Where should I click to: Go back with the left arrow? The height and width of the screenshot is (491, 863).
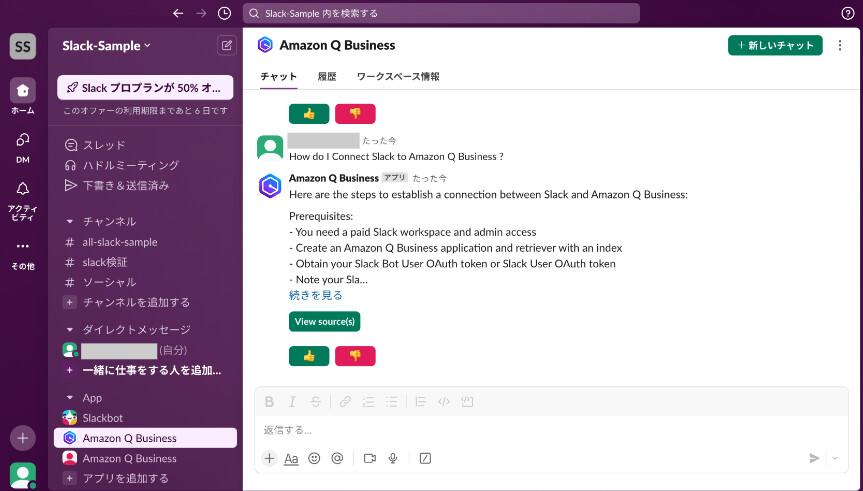point(178,13)
